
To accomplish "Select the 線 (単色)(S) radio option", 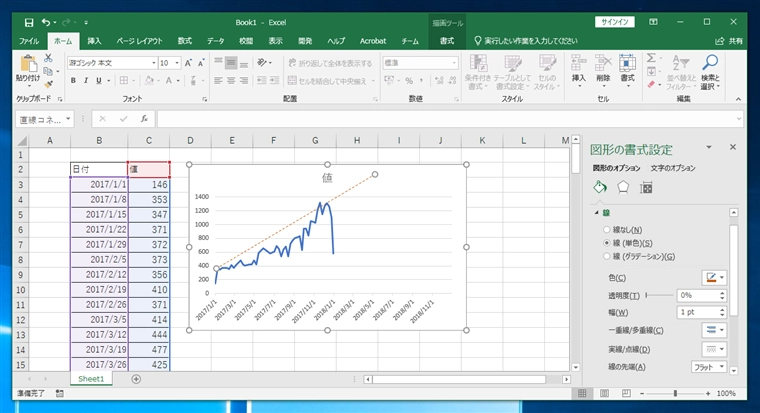I will tap(628, 243).
